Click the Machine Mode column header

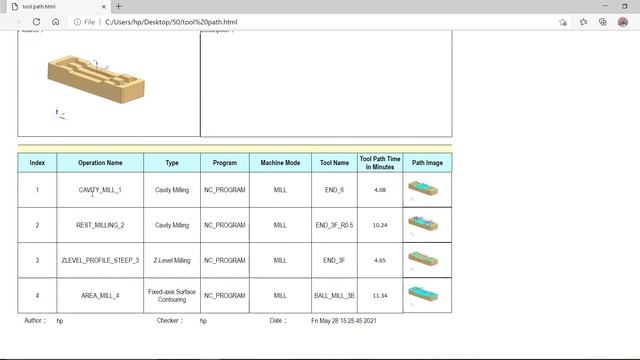point(280,162)
